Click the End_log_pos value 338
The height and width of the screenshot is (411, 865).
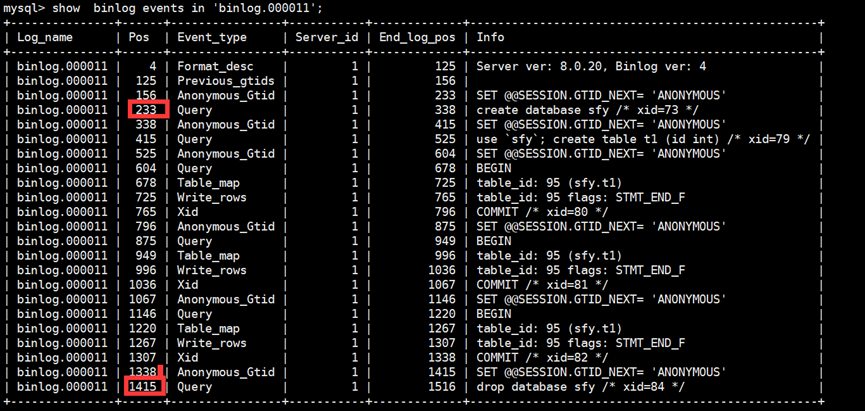tap(446, 110)
